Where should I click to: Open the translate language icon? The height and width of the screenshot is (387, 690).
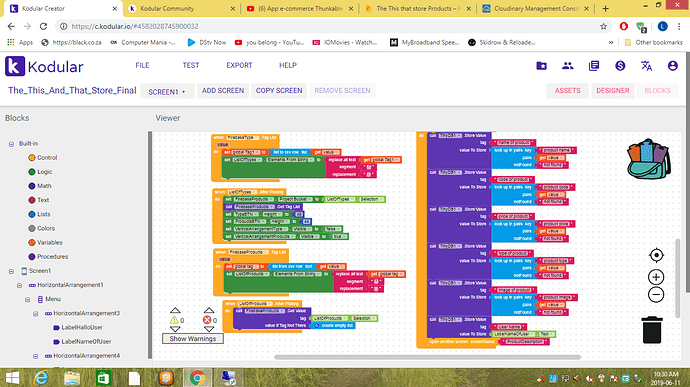click(646, 66)
